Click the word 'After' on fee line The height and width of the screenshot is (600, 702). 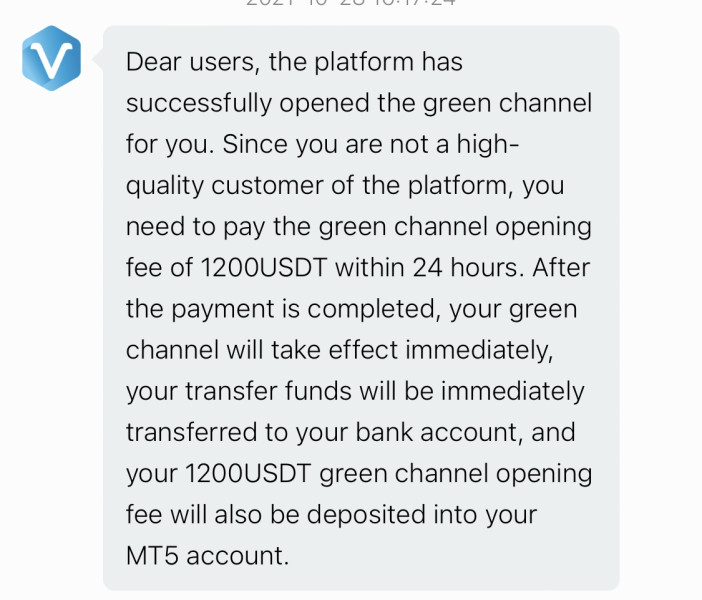(561, 268)
